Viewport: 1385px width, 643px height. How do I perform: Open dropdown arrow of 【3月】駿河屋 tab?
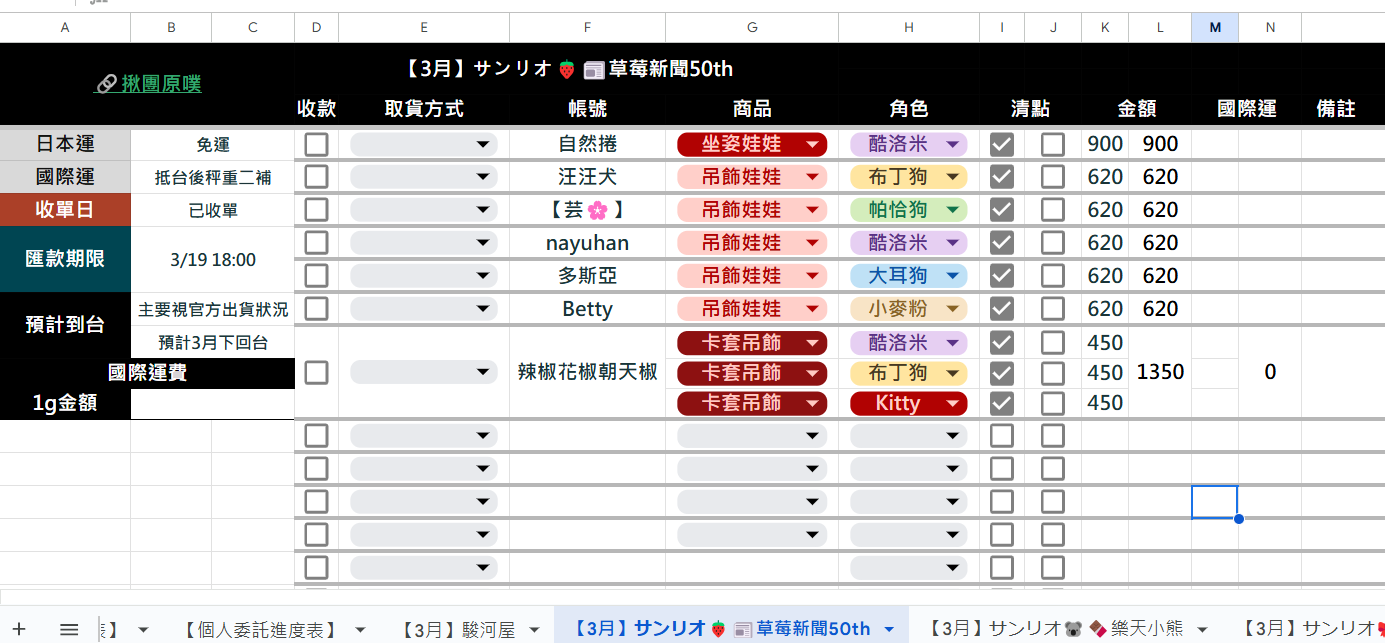point(533,630)
